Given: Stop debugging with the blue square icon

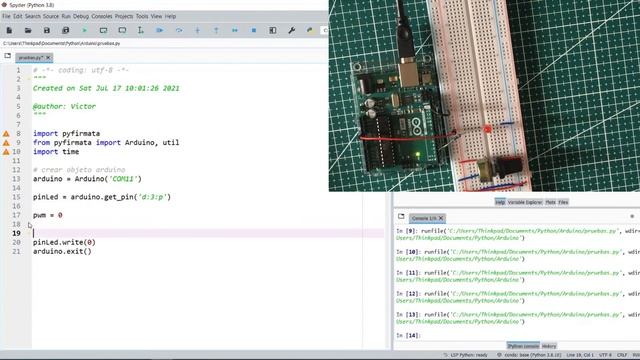Looking at the screenshot, I should coord(253,30).
